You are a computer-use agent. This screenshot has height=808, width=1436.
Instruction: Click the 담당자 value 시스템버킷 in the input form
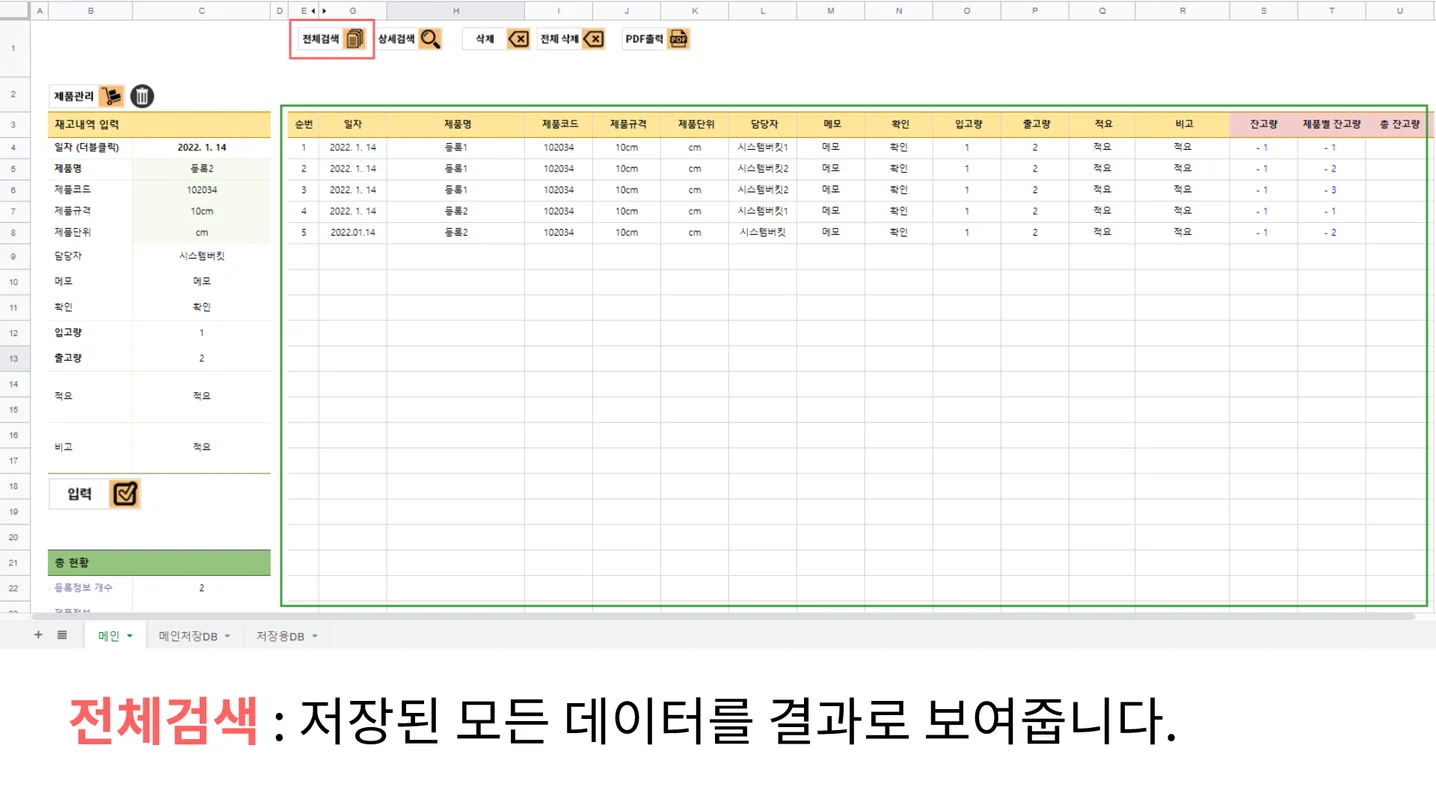202,256
